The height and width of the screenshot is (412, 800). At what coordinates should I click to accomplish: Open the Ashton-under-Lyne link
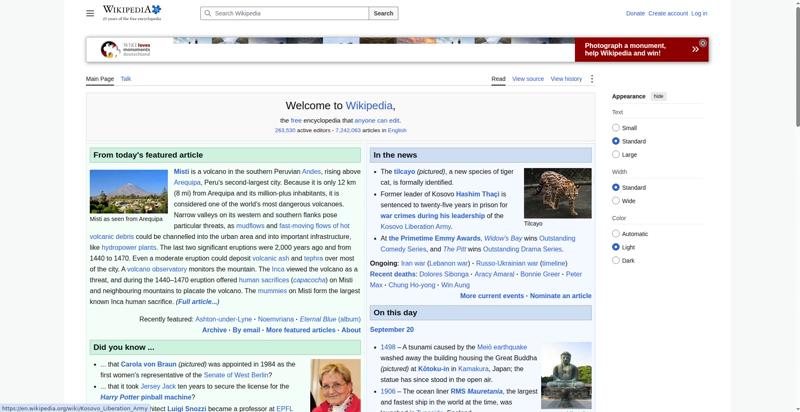tap(223, 319)
